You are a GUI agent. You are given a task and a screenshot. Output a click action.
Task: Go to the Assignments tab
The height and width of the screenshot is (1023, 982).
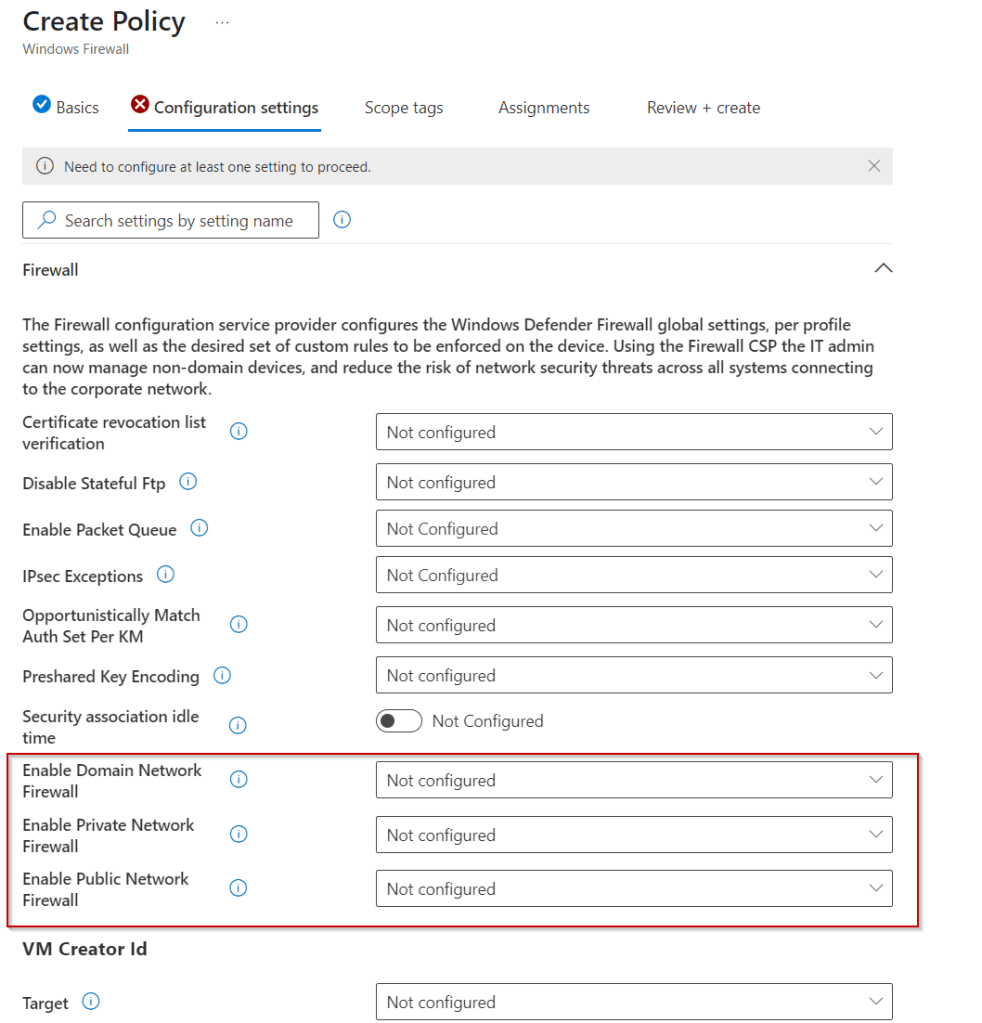(544, 108)
